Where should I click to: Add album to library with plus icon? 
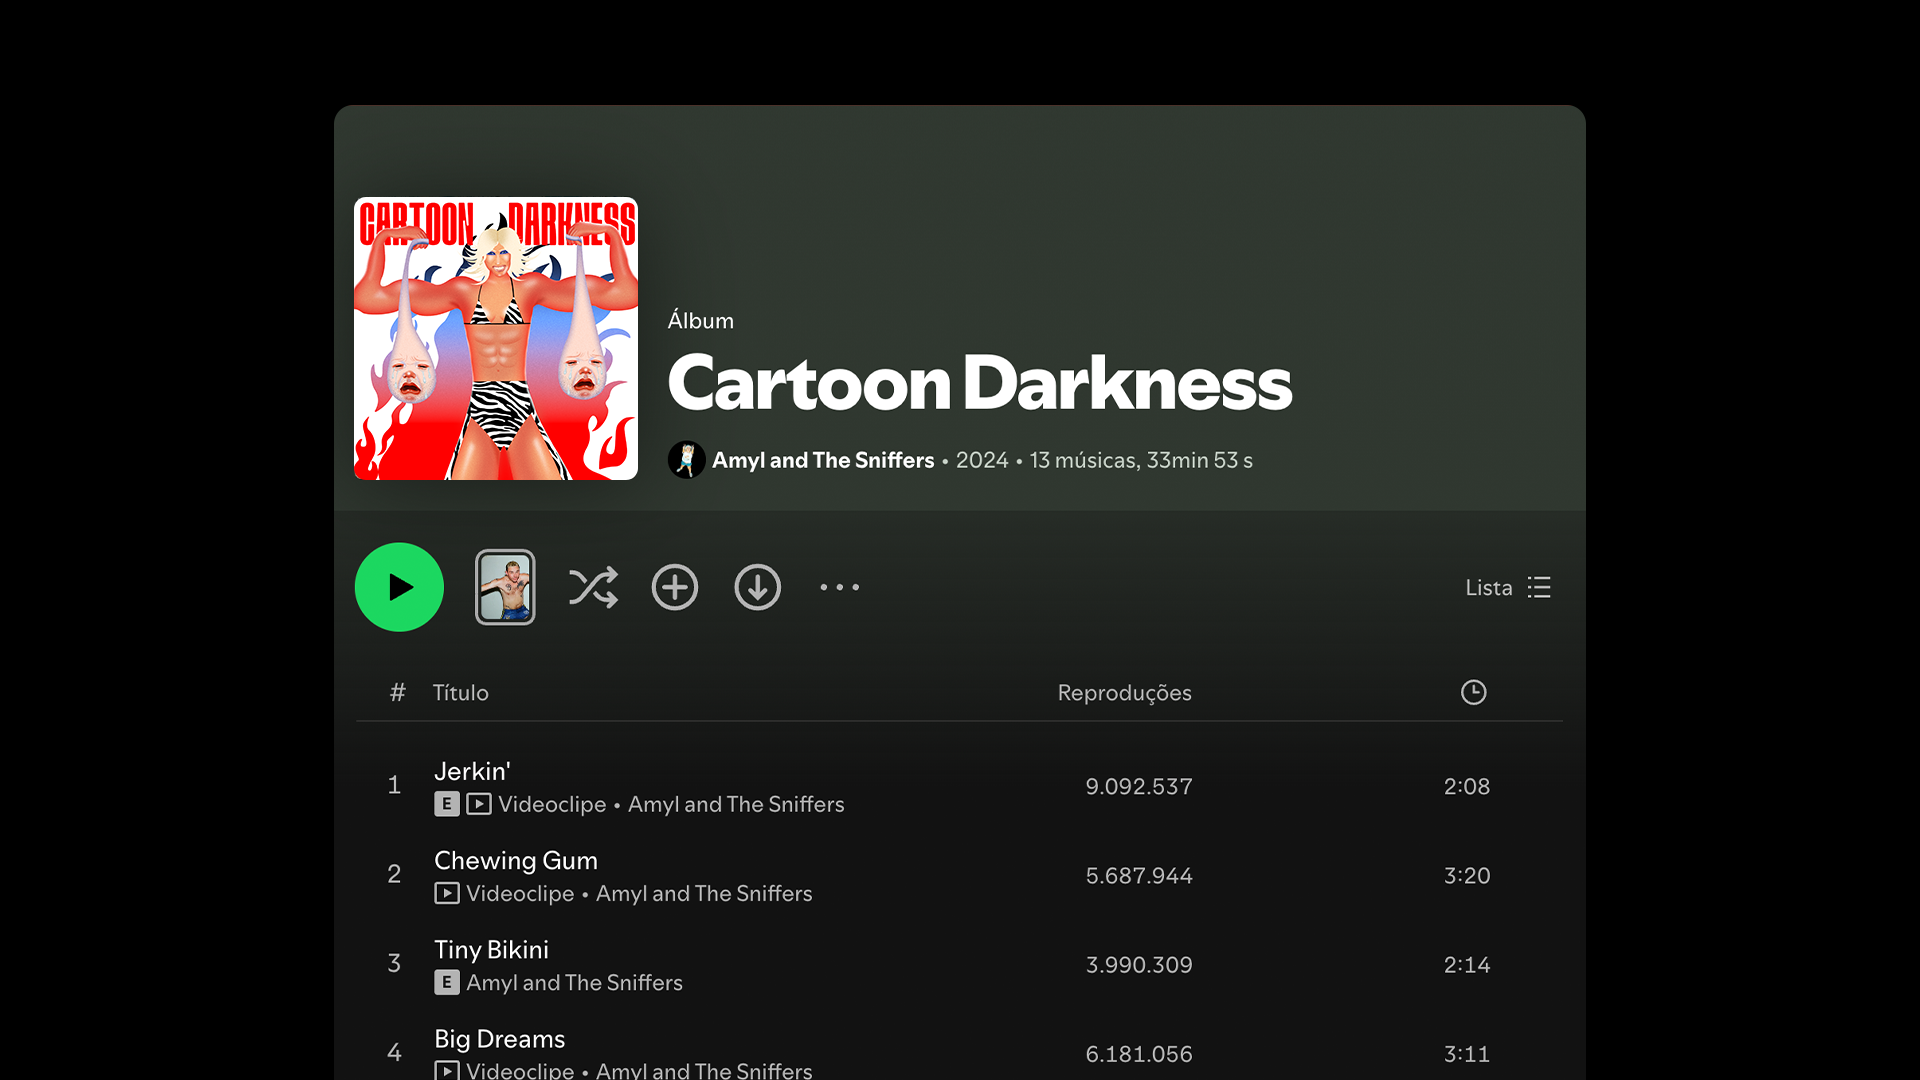(x=675, y=587)
